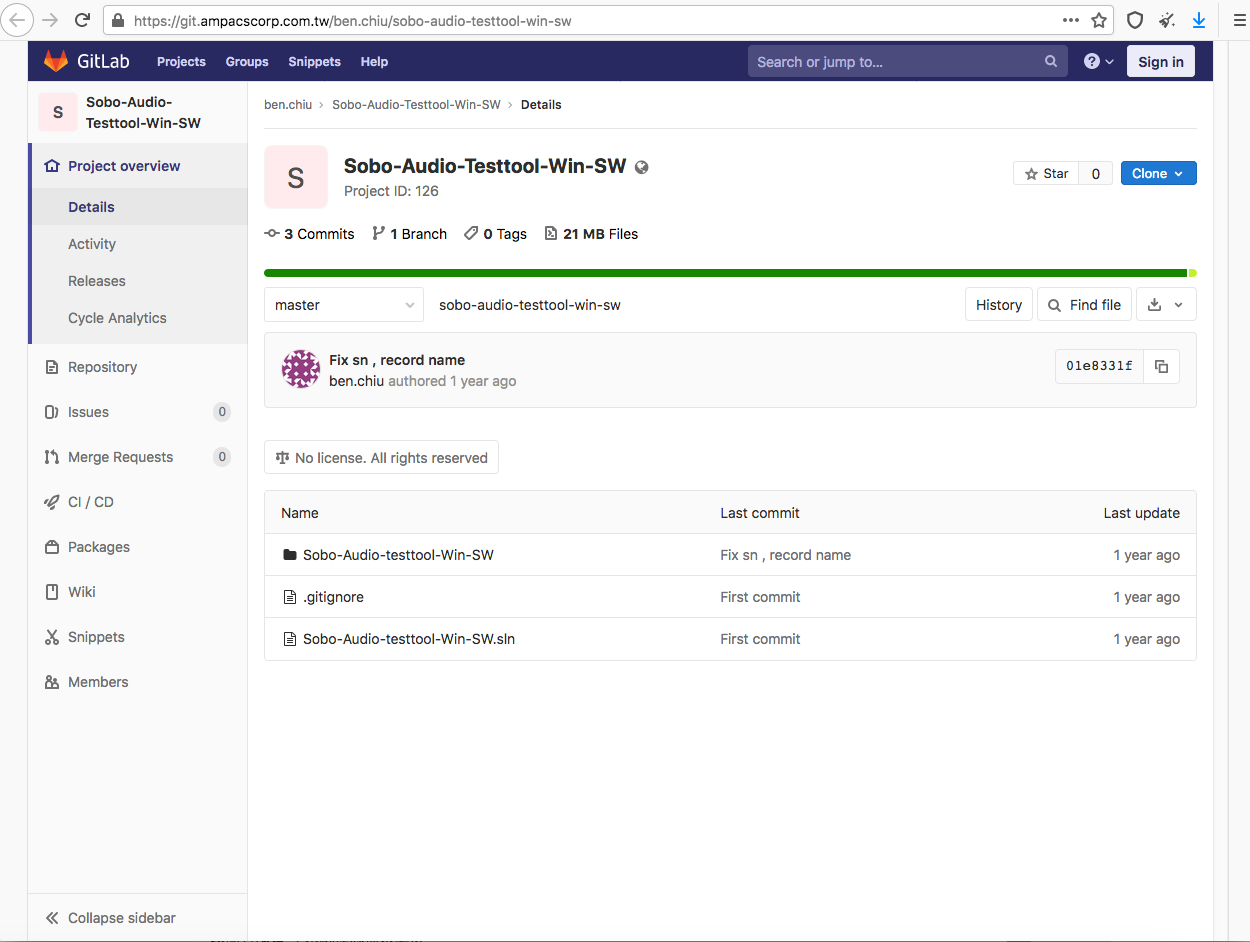Click the ben.chiu breadcrumb link
Viewport: 1250px width, 942px height.
point(287,105)
